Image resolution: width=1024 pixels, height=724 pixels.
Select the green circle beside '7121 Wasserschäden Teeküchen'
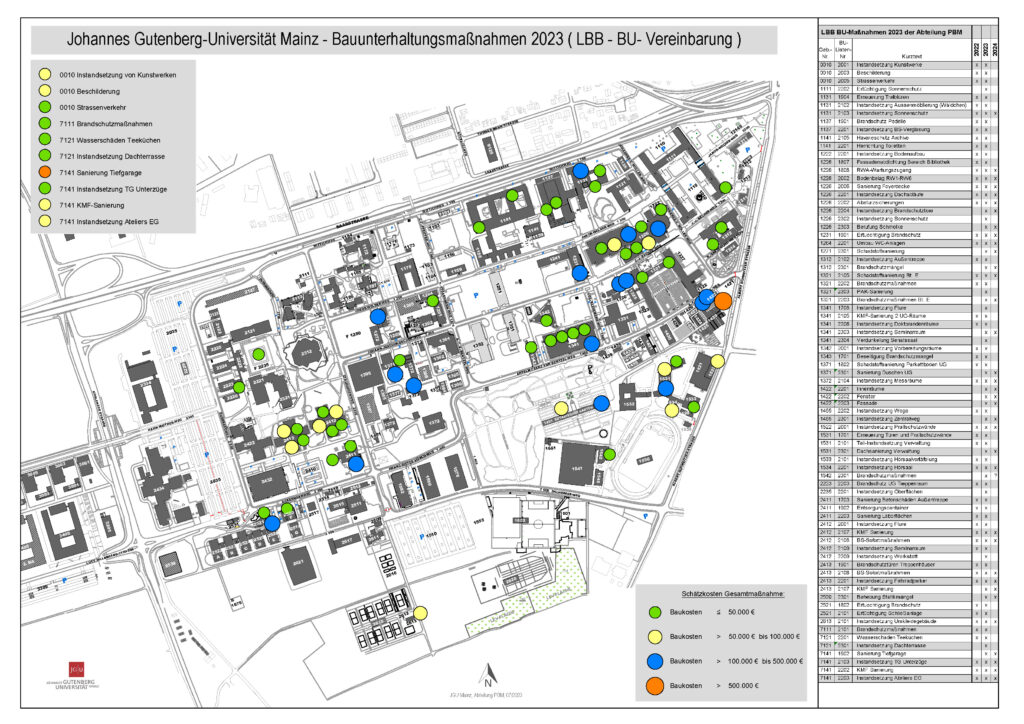click(x=44, y=140)
